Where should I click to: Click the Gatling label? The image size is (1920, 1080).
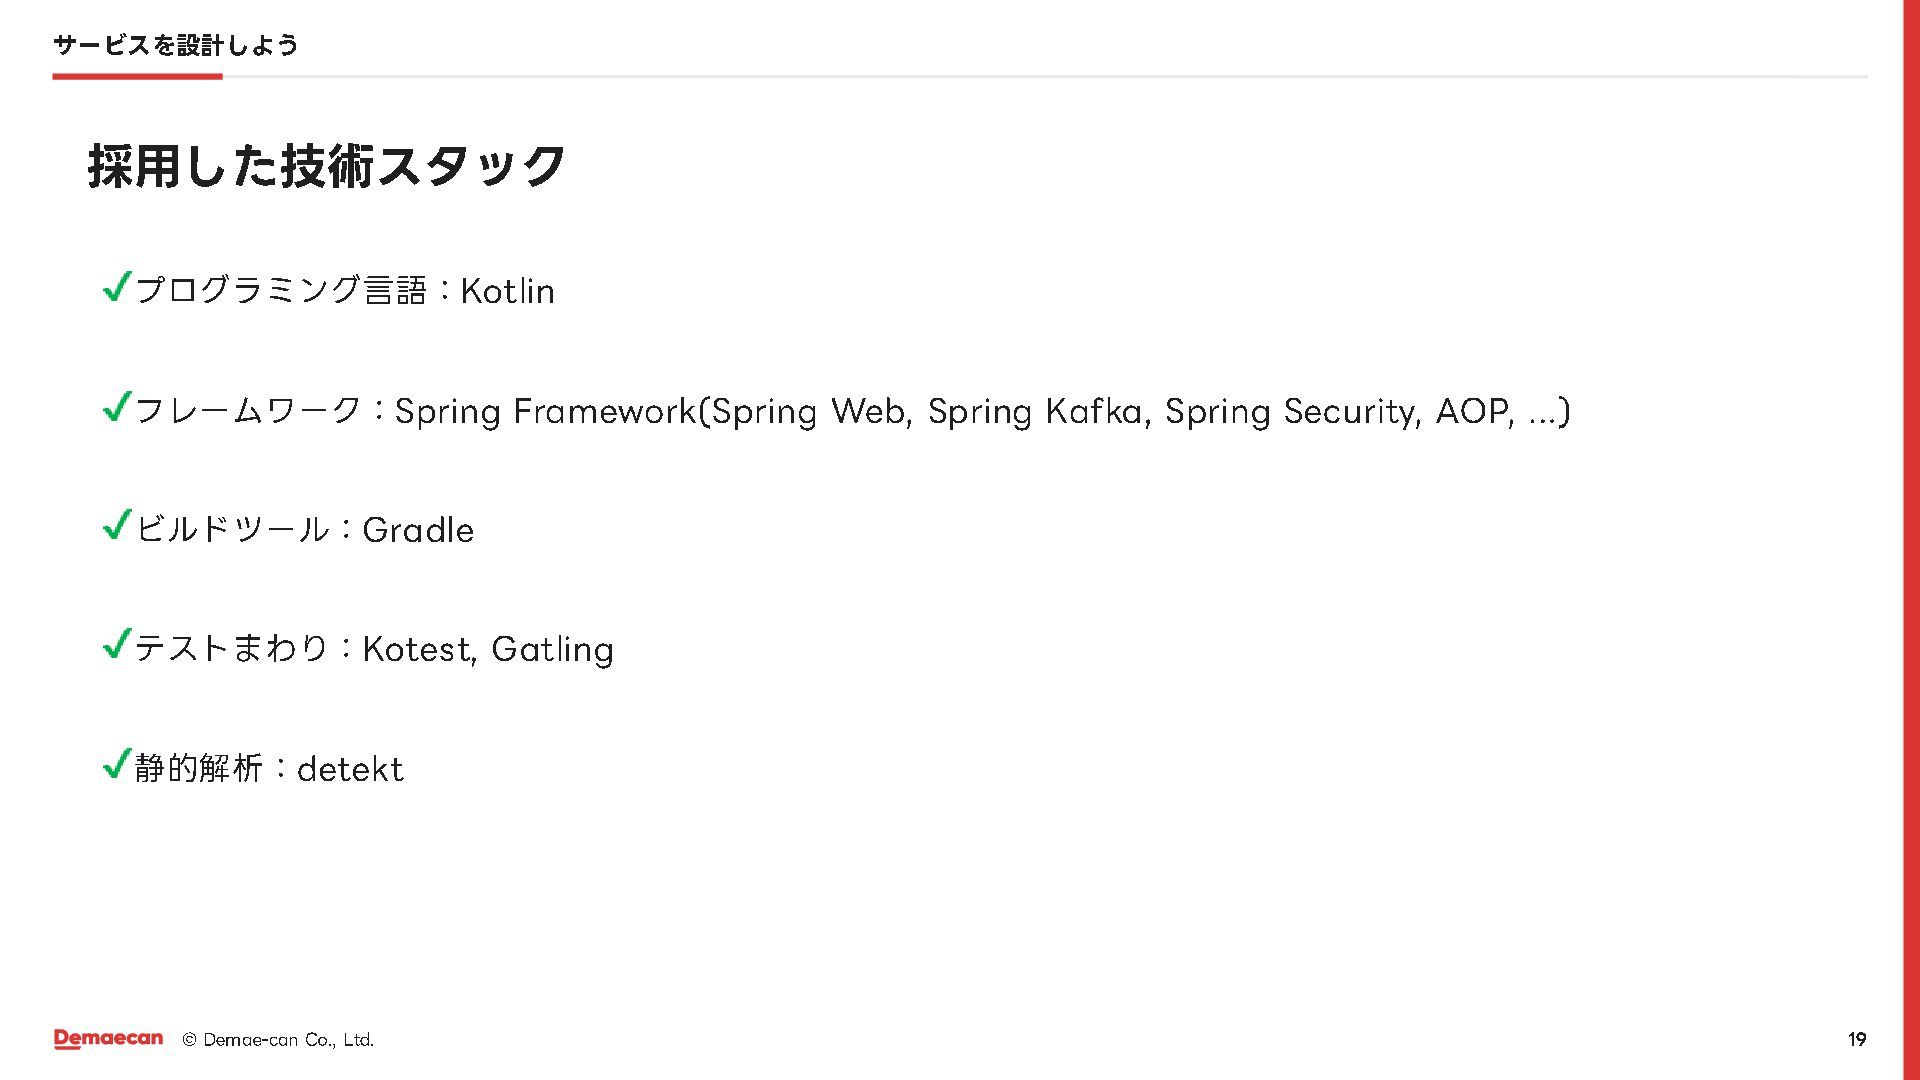[552, 650]
